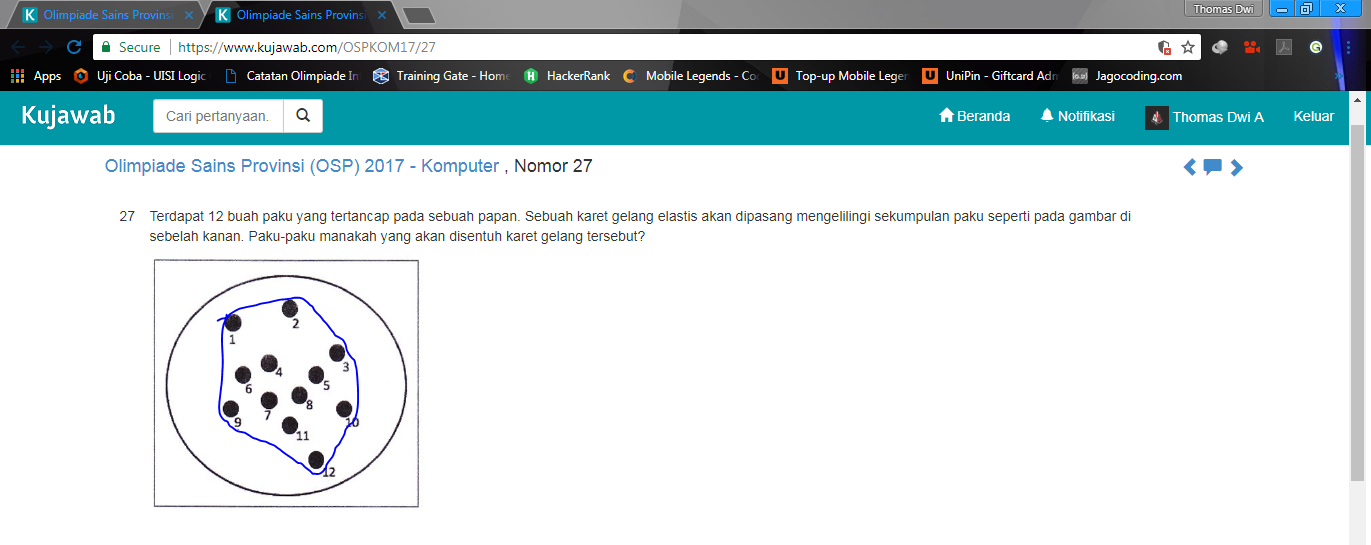Go to next question with right chevron

tap(1237, 167)
